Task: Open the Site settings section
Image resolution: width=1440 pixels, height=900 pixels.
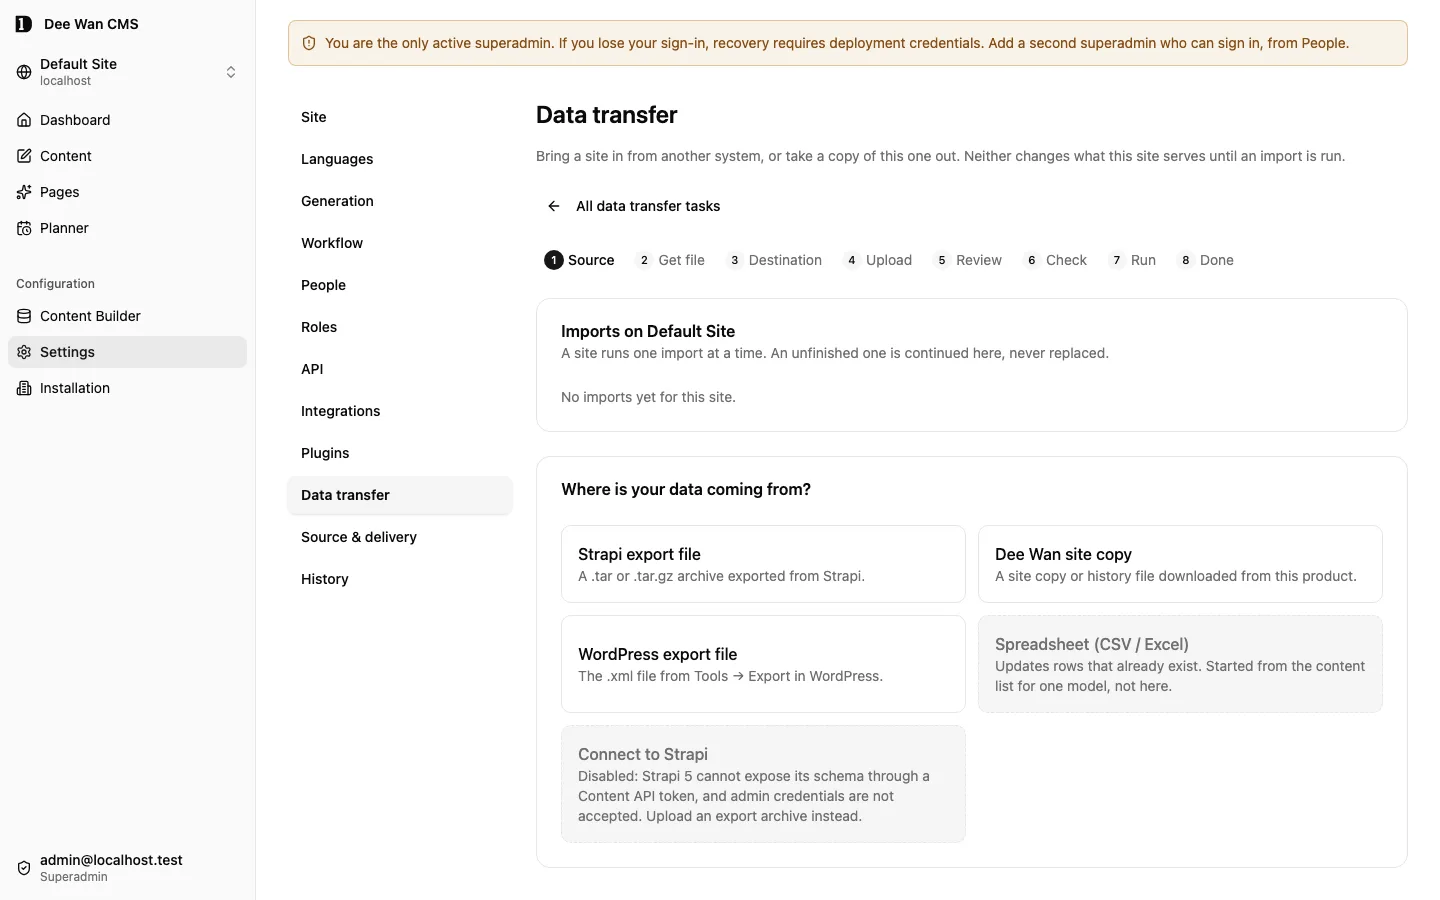Action: coord(400,117)
